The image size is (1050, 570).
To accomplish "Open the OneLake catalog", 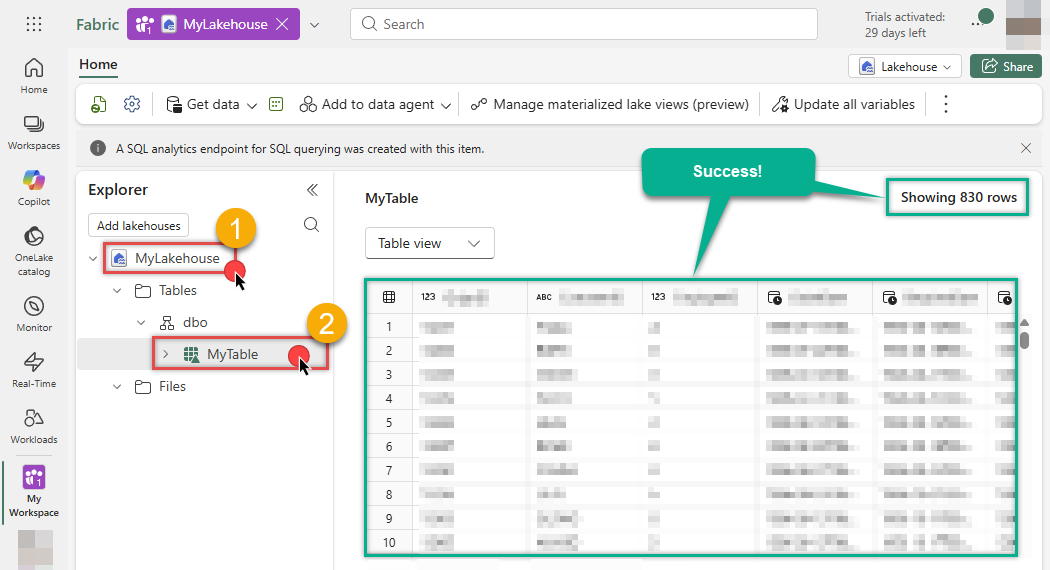I will coord(33,251).
